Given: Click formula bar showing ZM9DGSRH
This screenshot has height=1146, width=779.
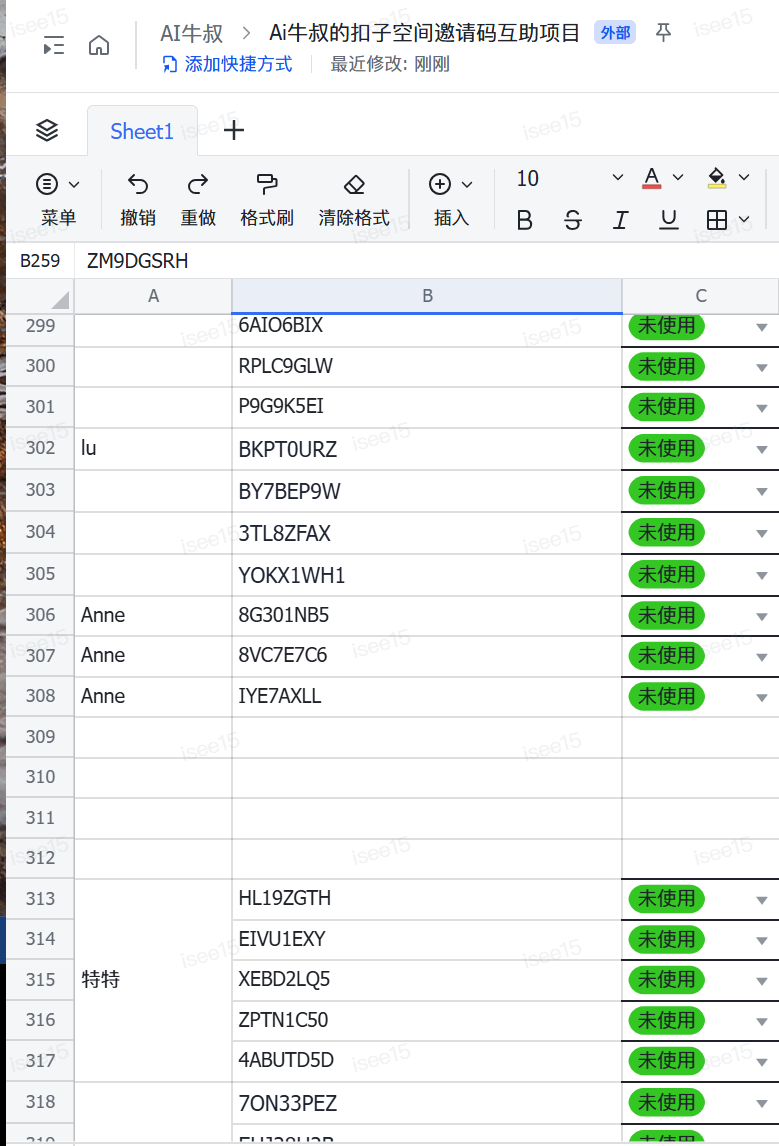Looking at the screenshot, I should pyautogui.click(x=428, y=261).
